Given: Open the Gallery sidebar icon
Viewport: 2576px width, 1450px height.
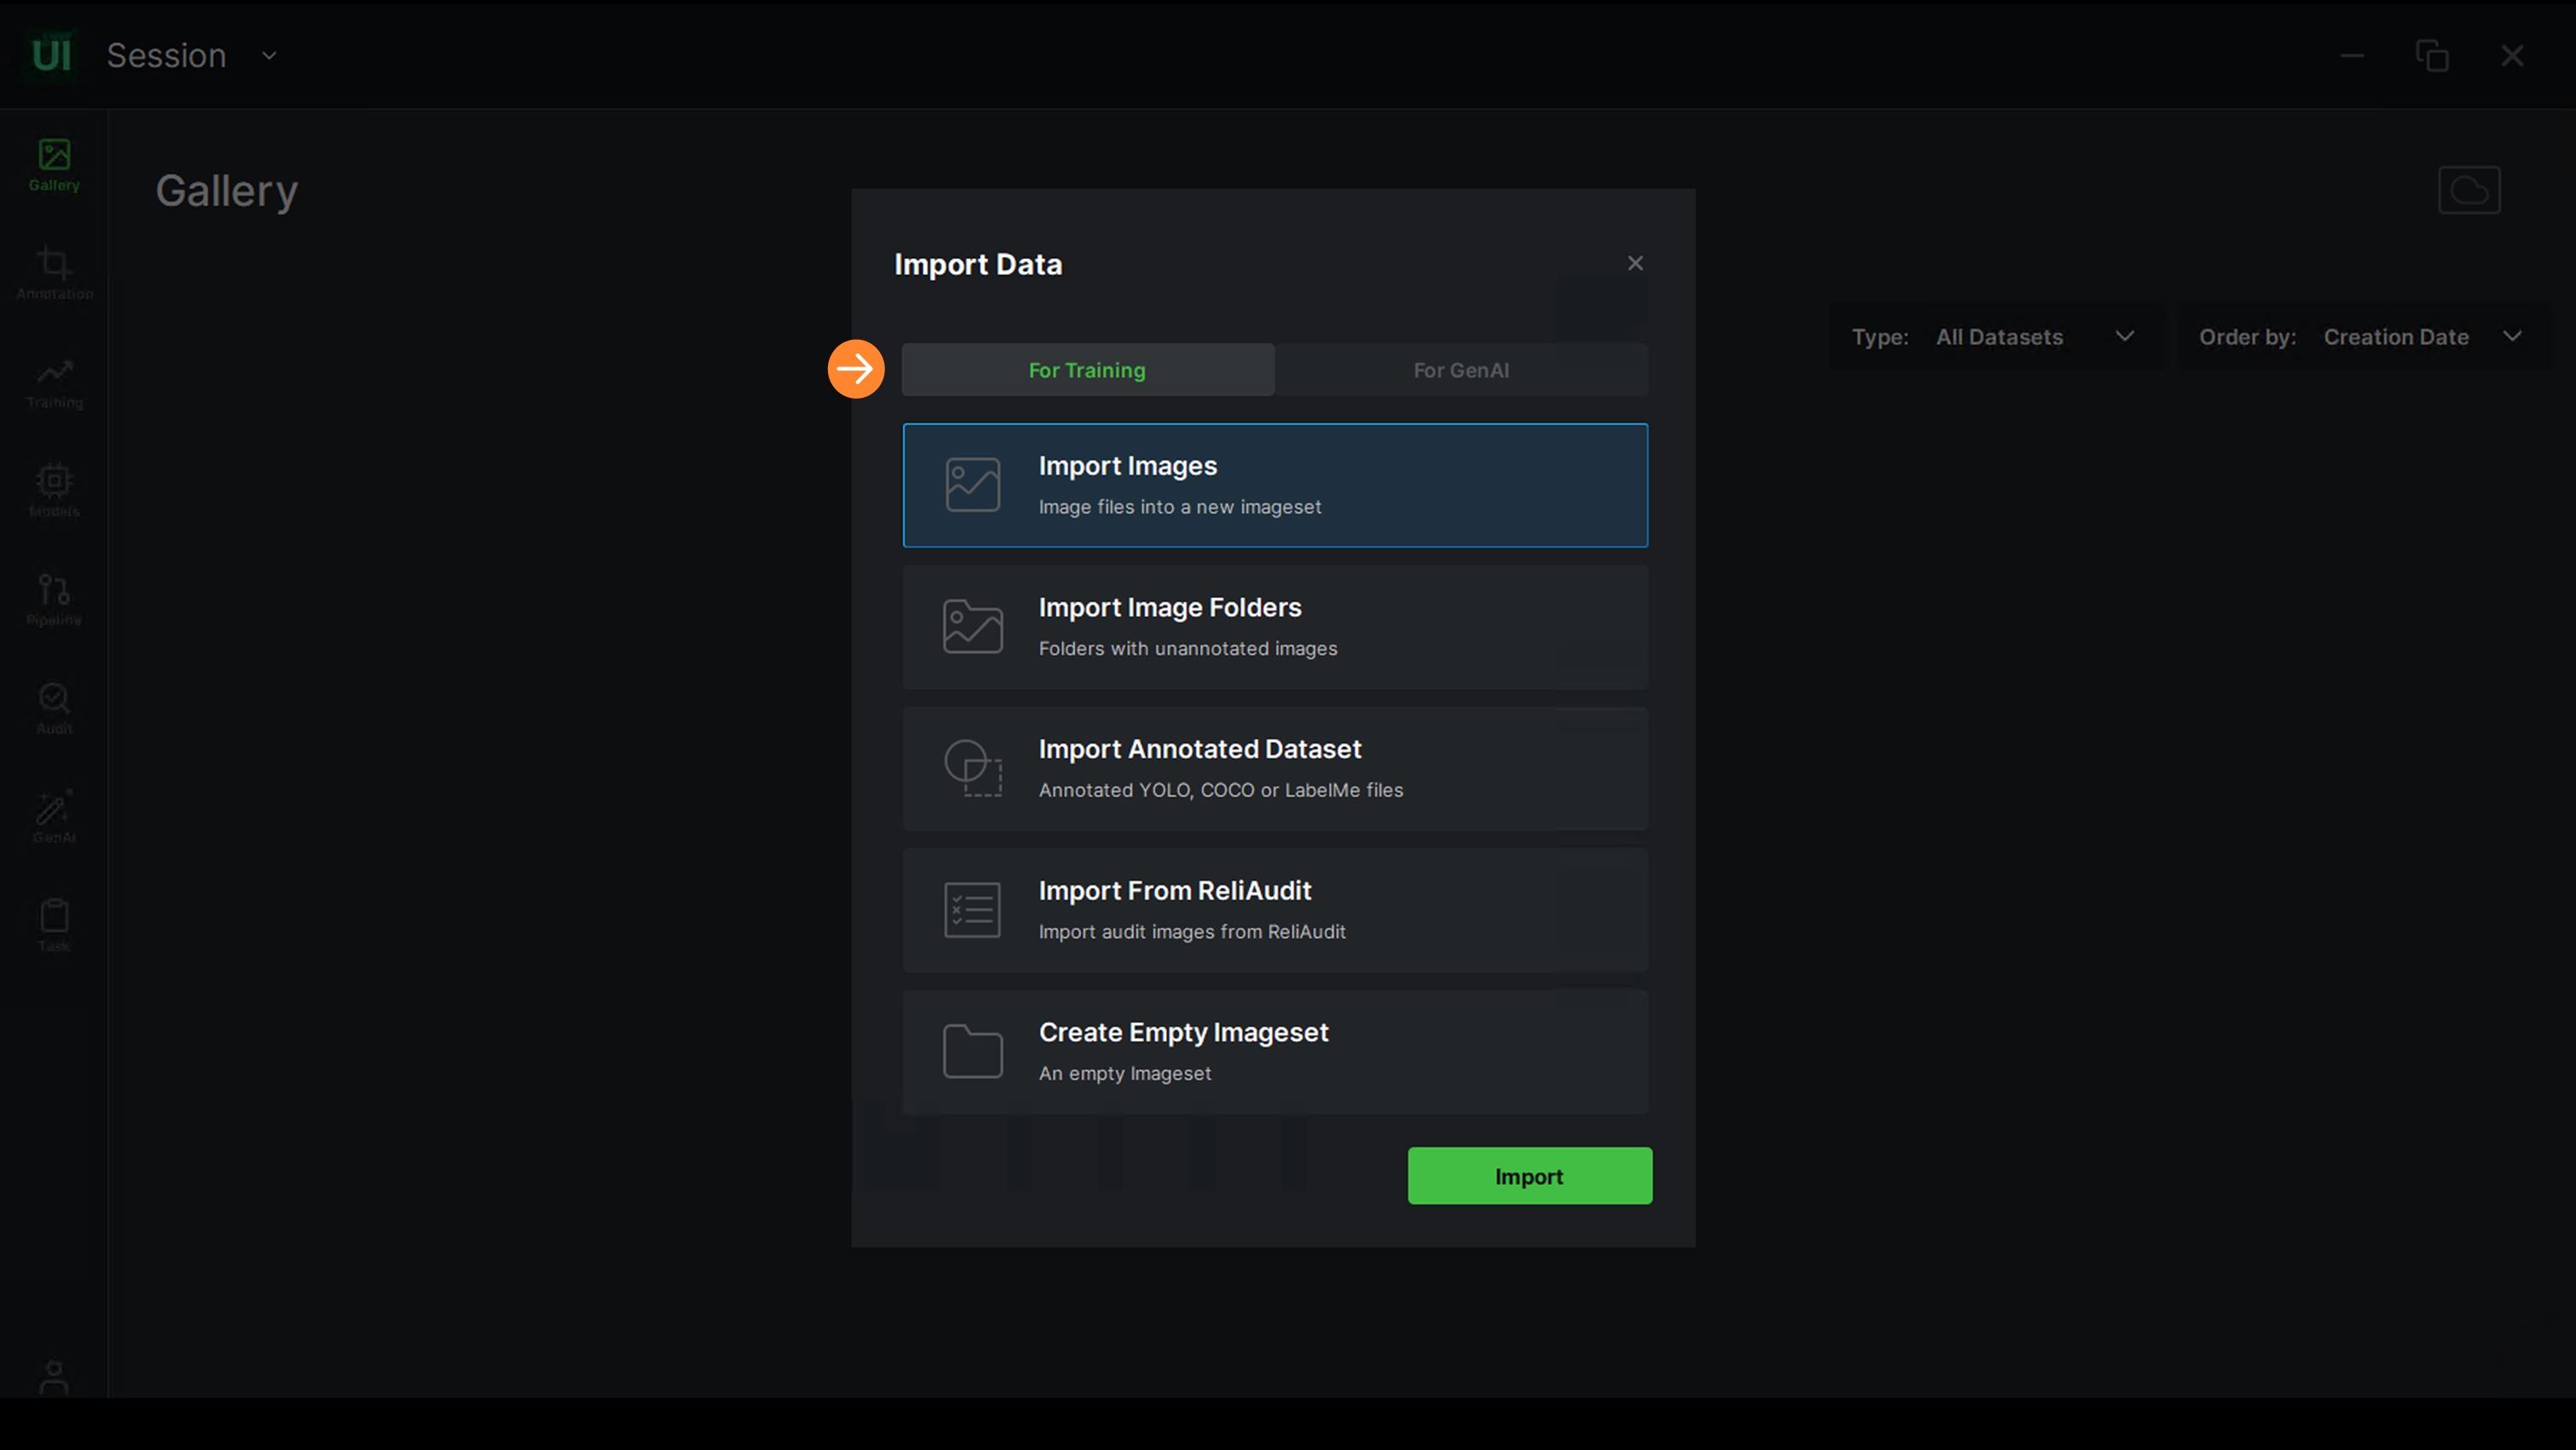Looking at the screenshot, I should (x=54, y=164).
